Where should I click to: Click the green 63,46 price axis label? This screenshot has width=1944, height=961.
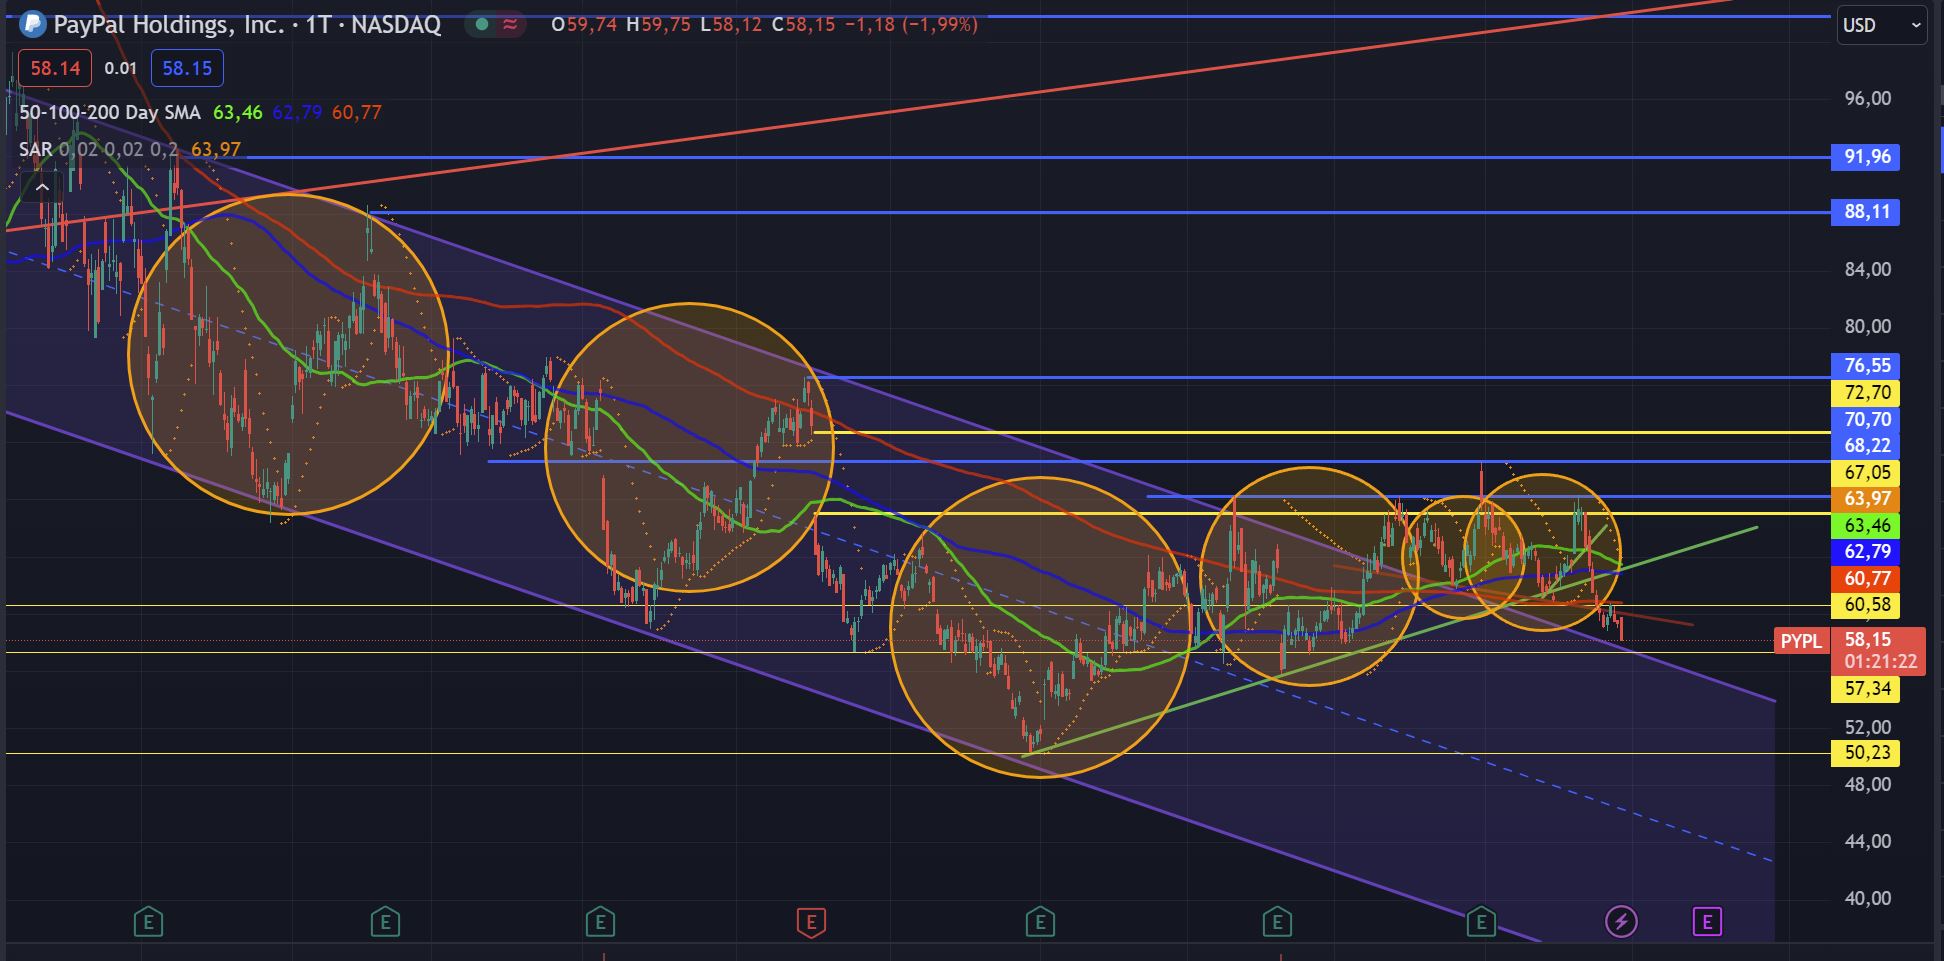(x=1865, y=526)
